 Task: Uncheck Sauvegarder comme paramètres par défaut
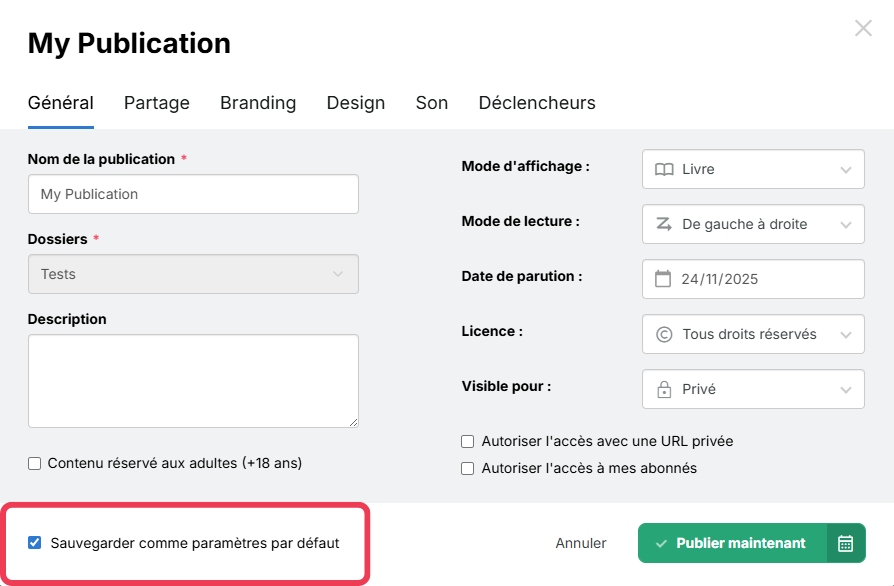point(35,543)
